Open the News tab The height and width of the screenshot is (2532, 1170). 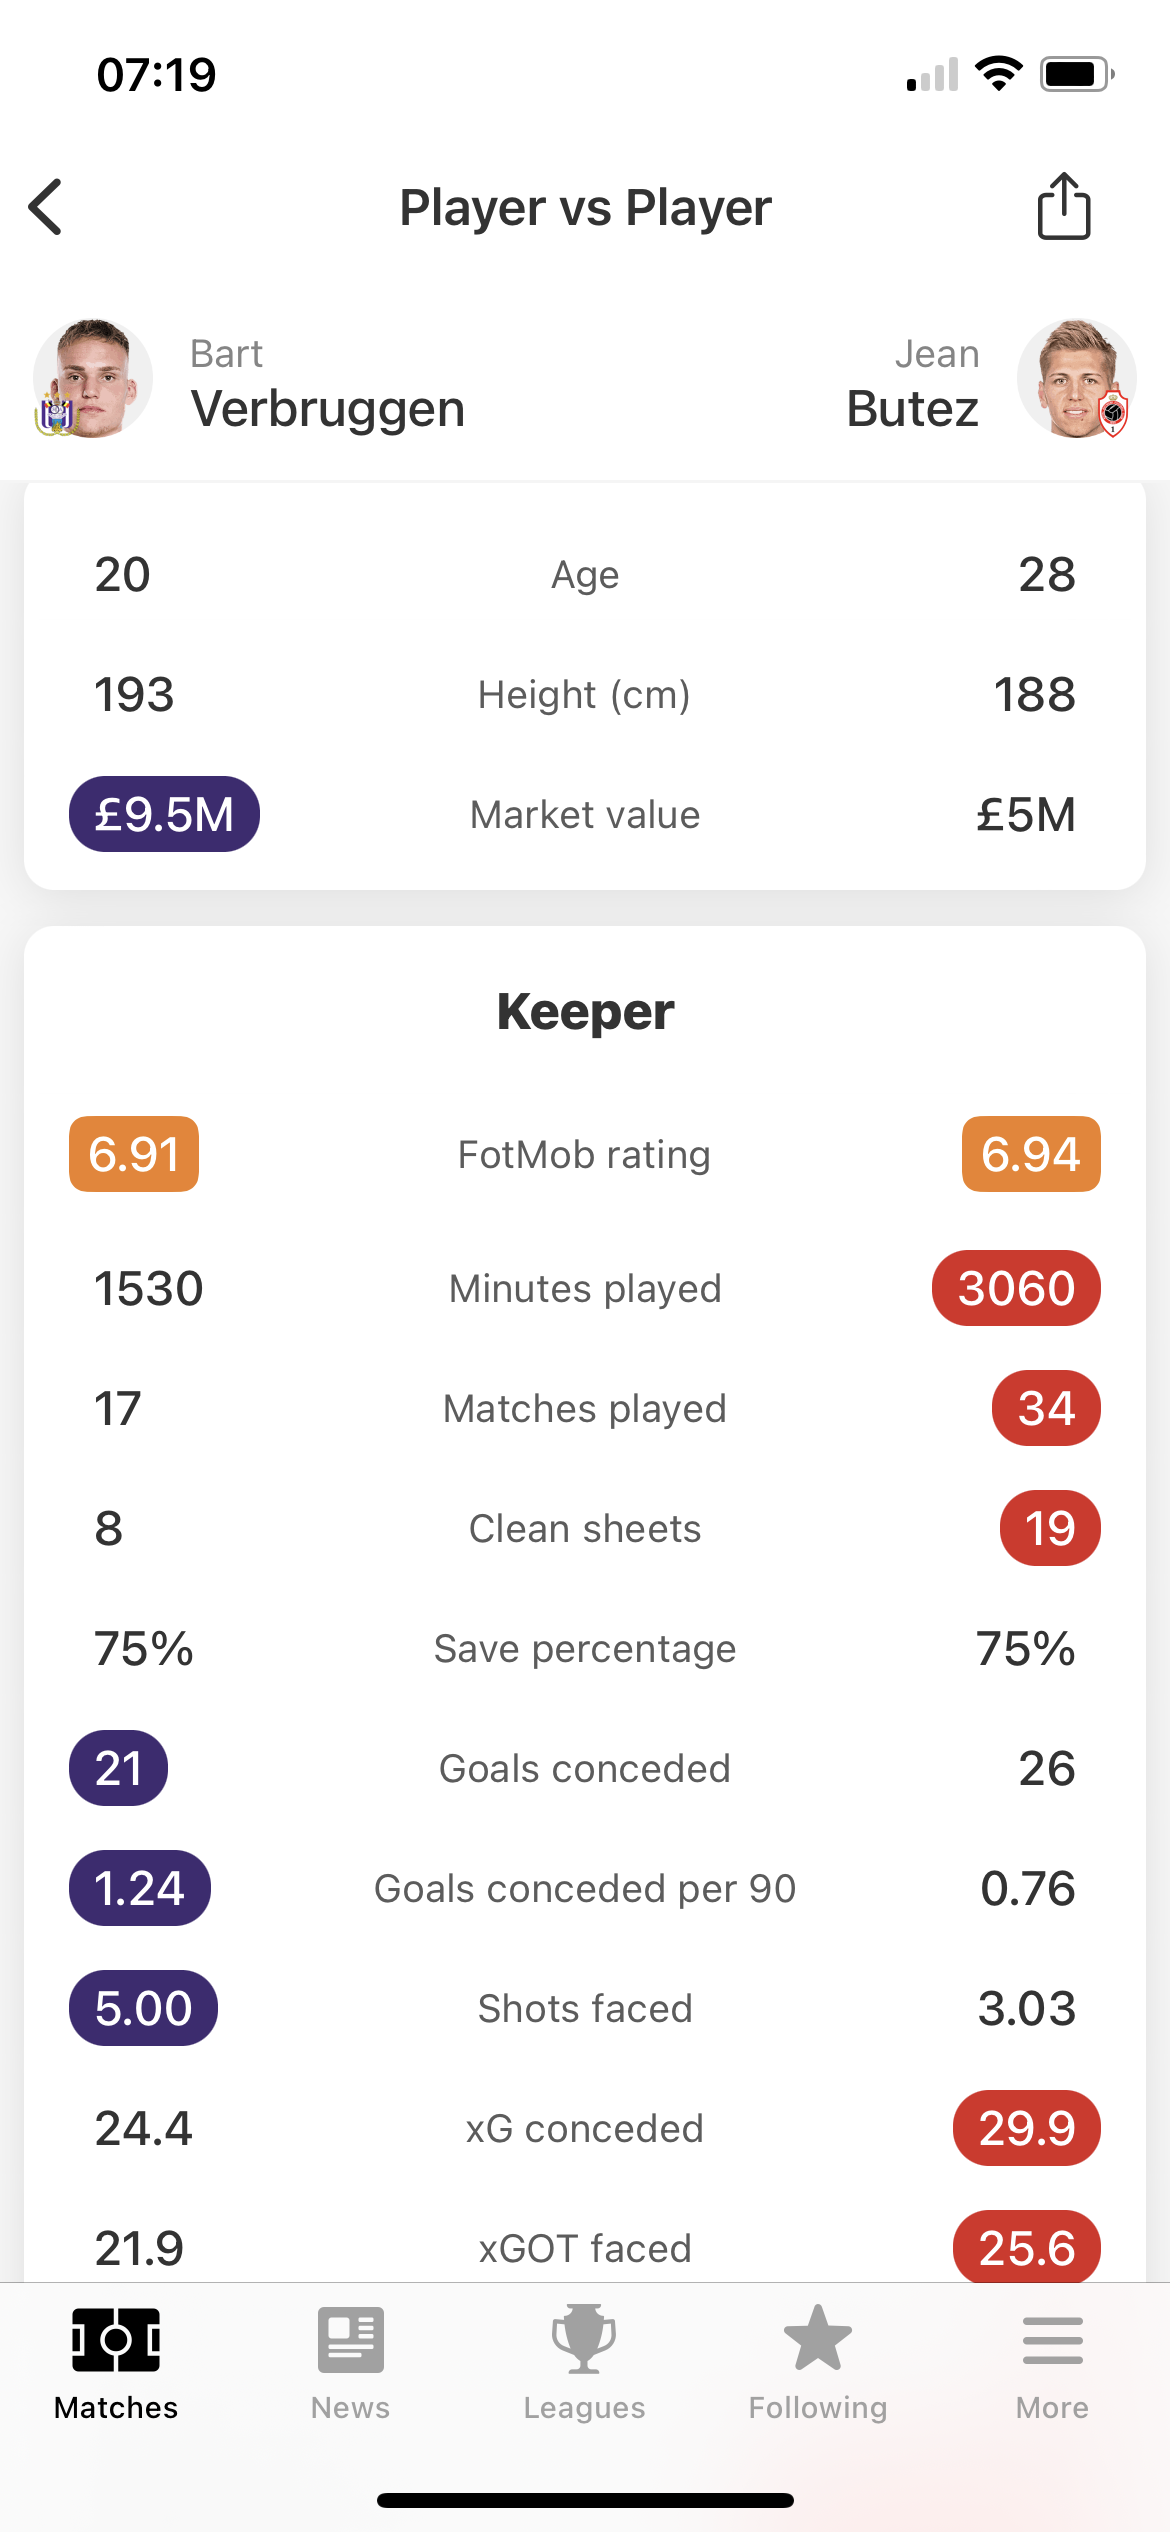(350, 2362)
